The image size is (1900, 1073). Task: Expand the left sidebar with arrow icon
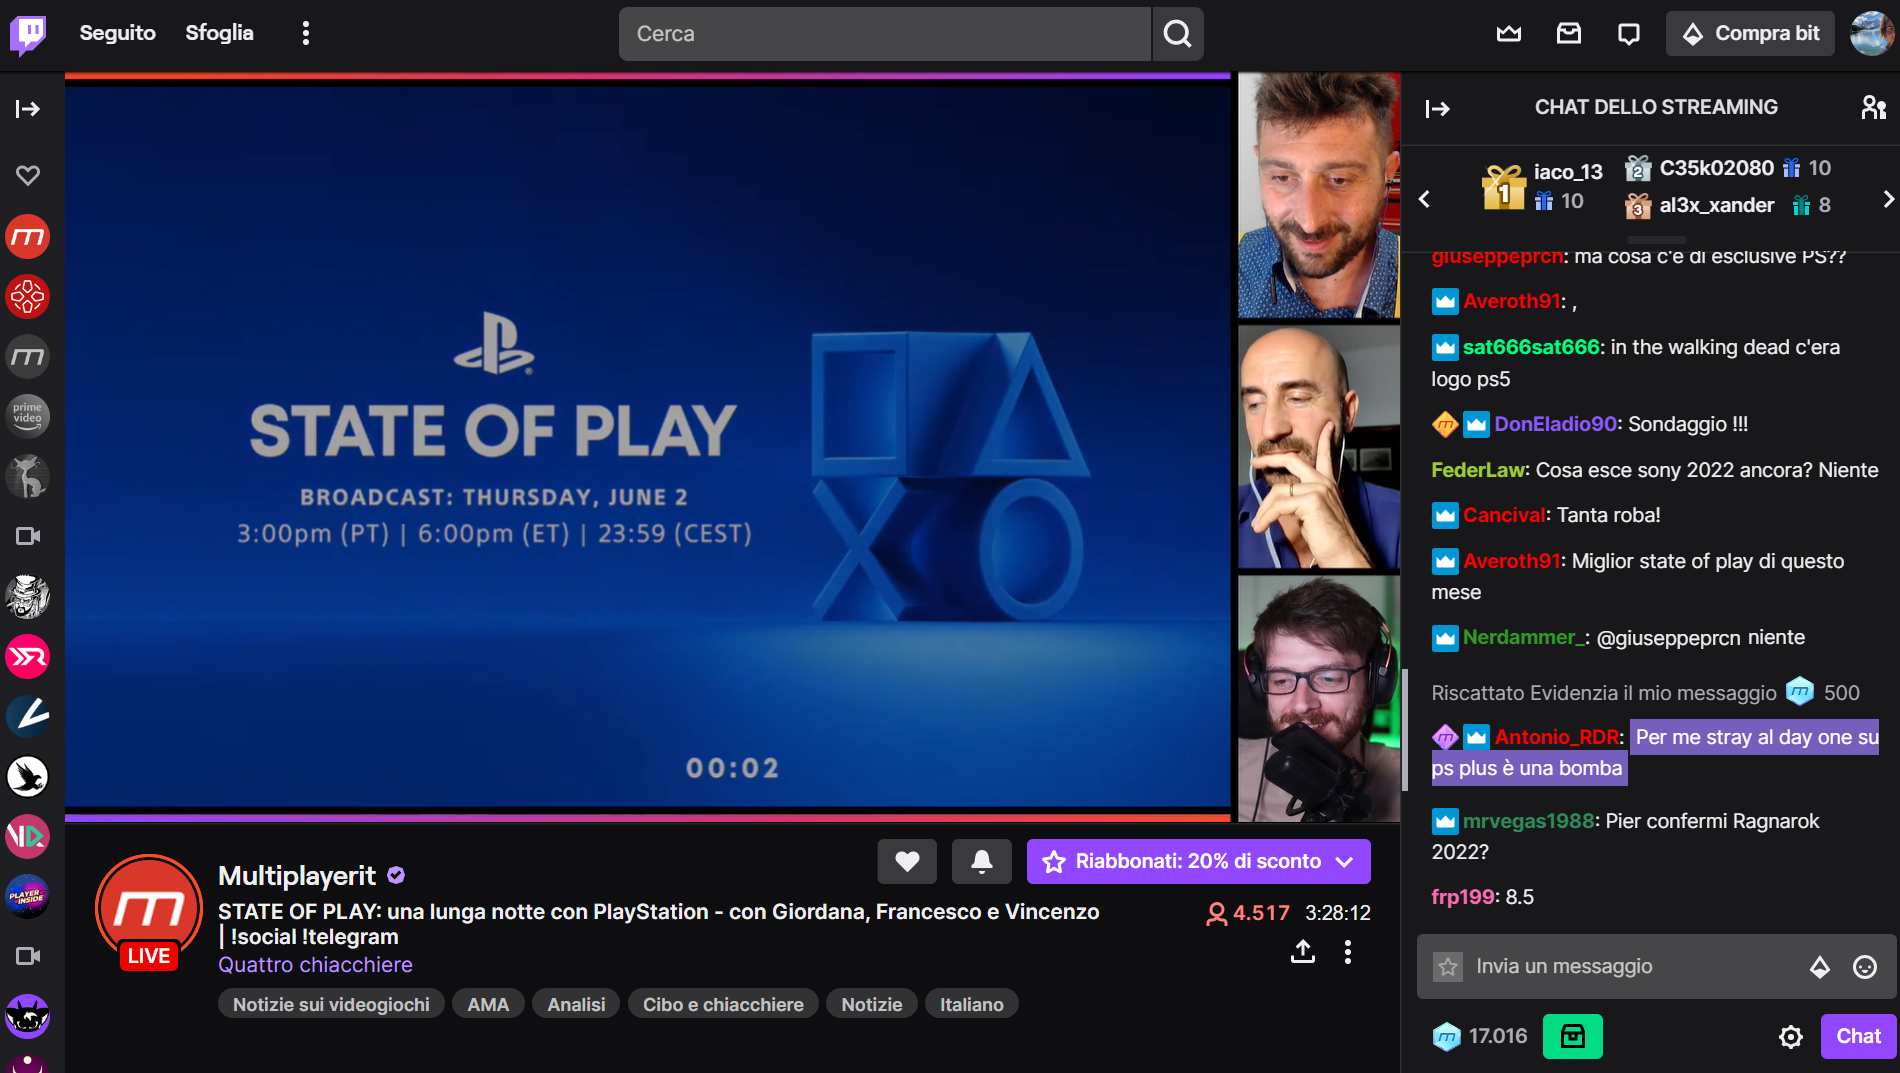click(x=28, y=109)
